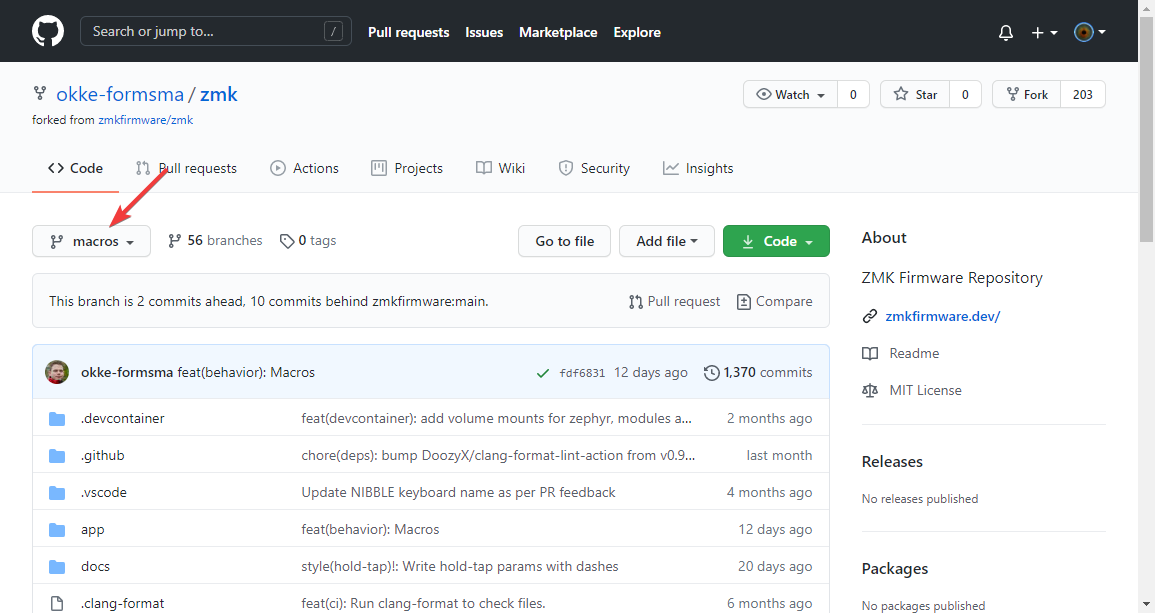Image resolution: width=1155 pixels, height=613 pixels.
Task: Open the Watch dropdown
Action: coord(789,93)
